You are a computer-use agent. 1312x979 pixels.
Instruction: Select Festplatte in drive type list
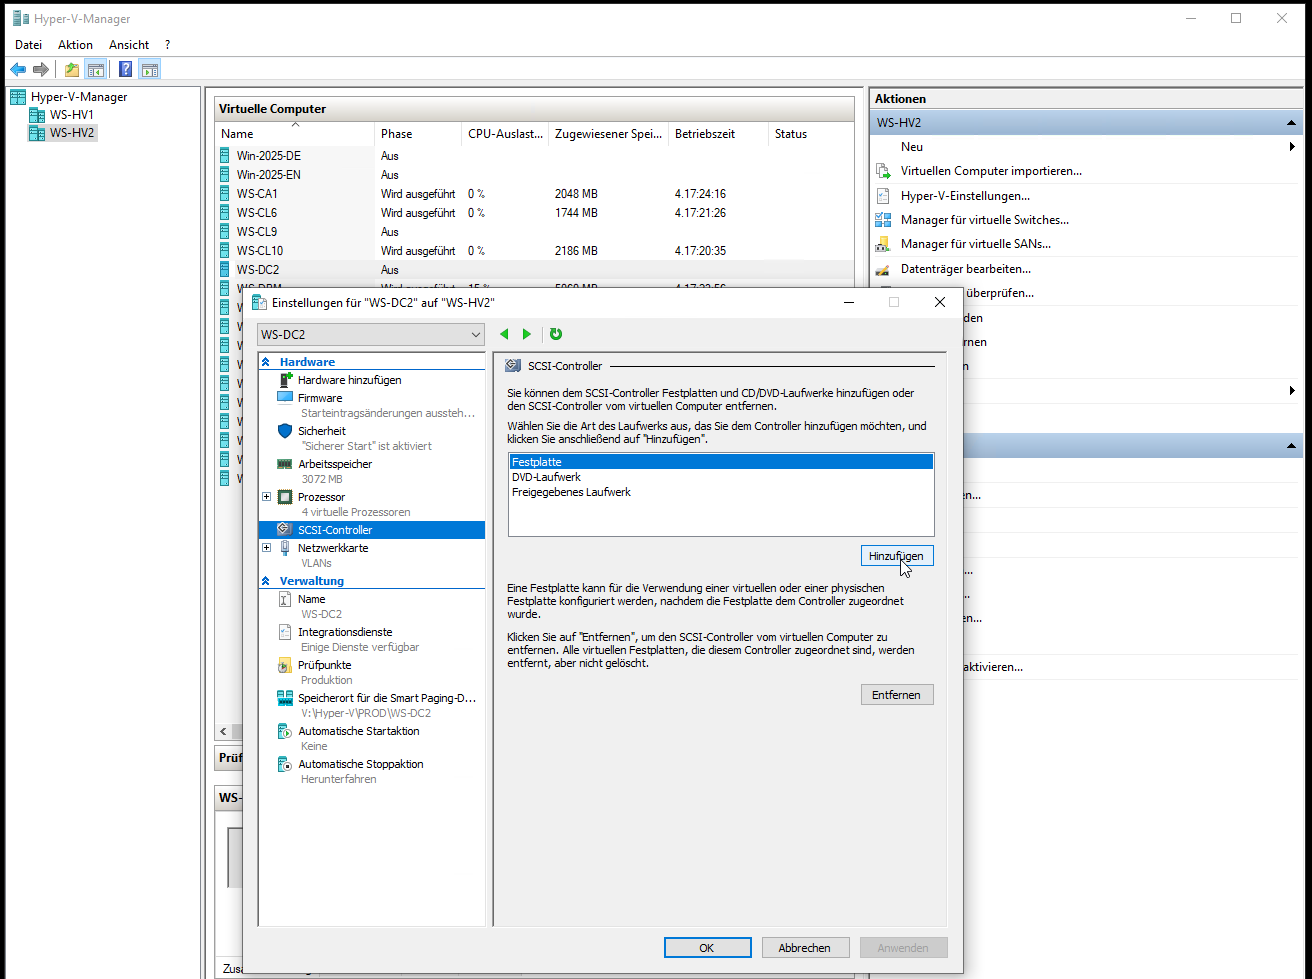tap(721, 462)
